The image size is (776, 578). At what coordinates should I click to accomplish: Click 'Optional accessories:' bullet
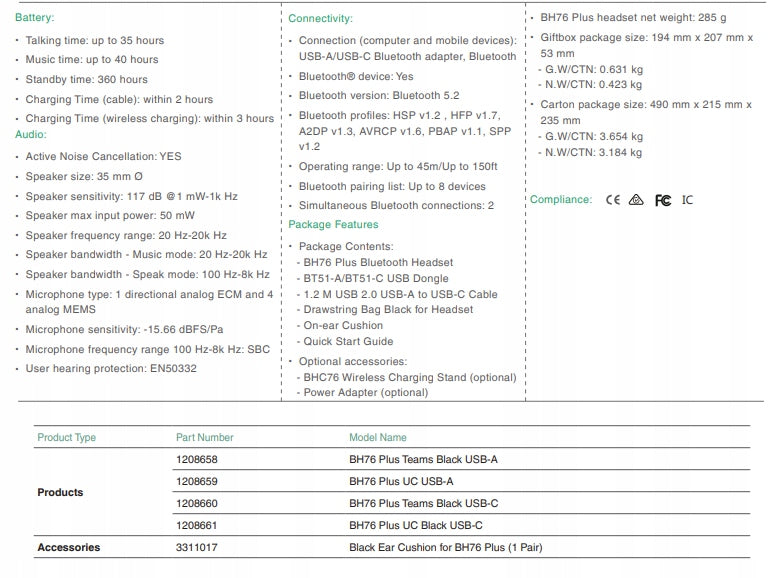[x=353, y=362]
